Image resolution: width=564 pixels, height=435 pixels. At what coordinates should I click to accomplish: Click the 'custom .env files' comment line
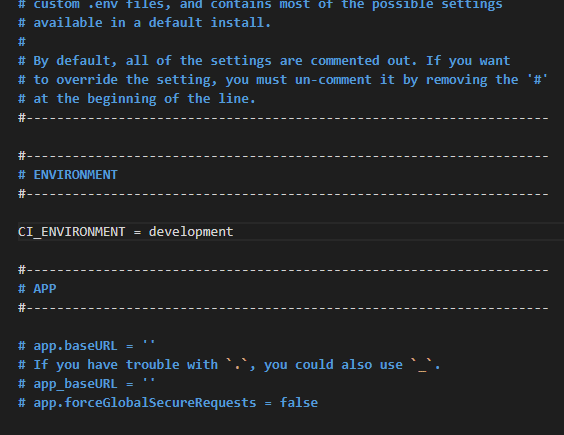point(260,5)
